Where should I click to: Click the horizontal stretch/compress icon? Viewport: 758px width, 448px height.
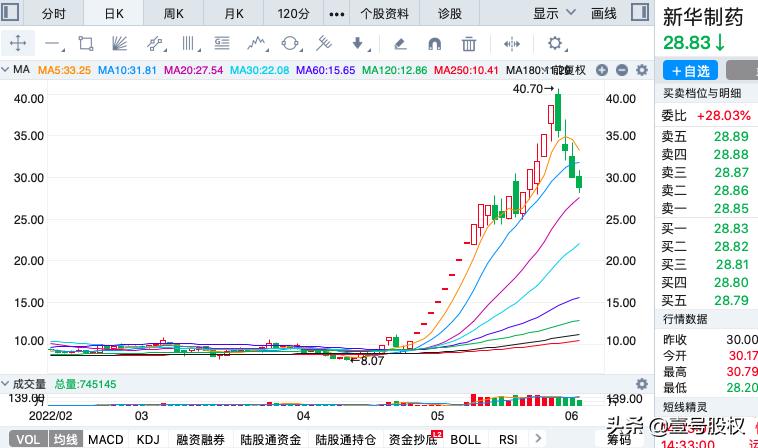511,44
